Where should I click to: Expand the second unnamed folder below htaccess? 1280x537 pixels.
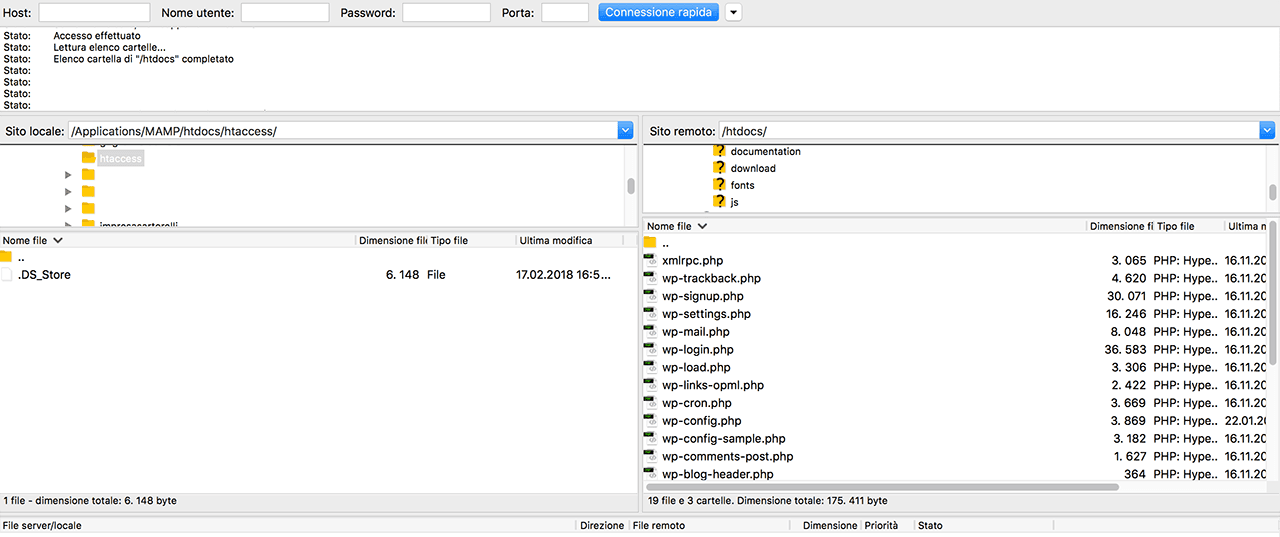(x=68, y=191)
